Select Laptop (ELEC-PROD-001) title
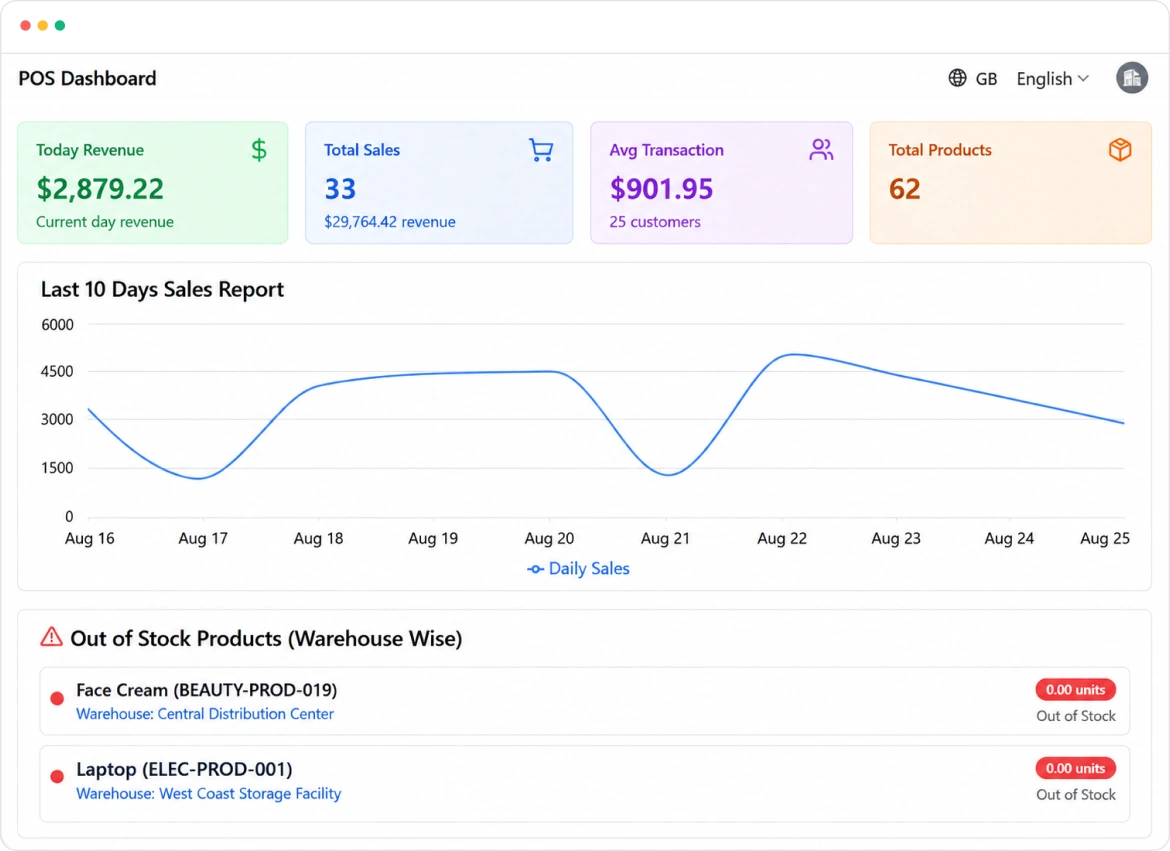 click(x=184, y=769)
